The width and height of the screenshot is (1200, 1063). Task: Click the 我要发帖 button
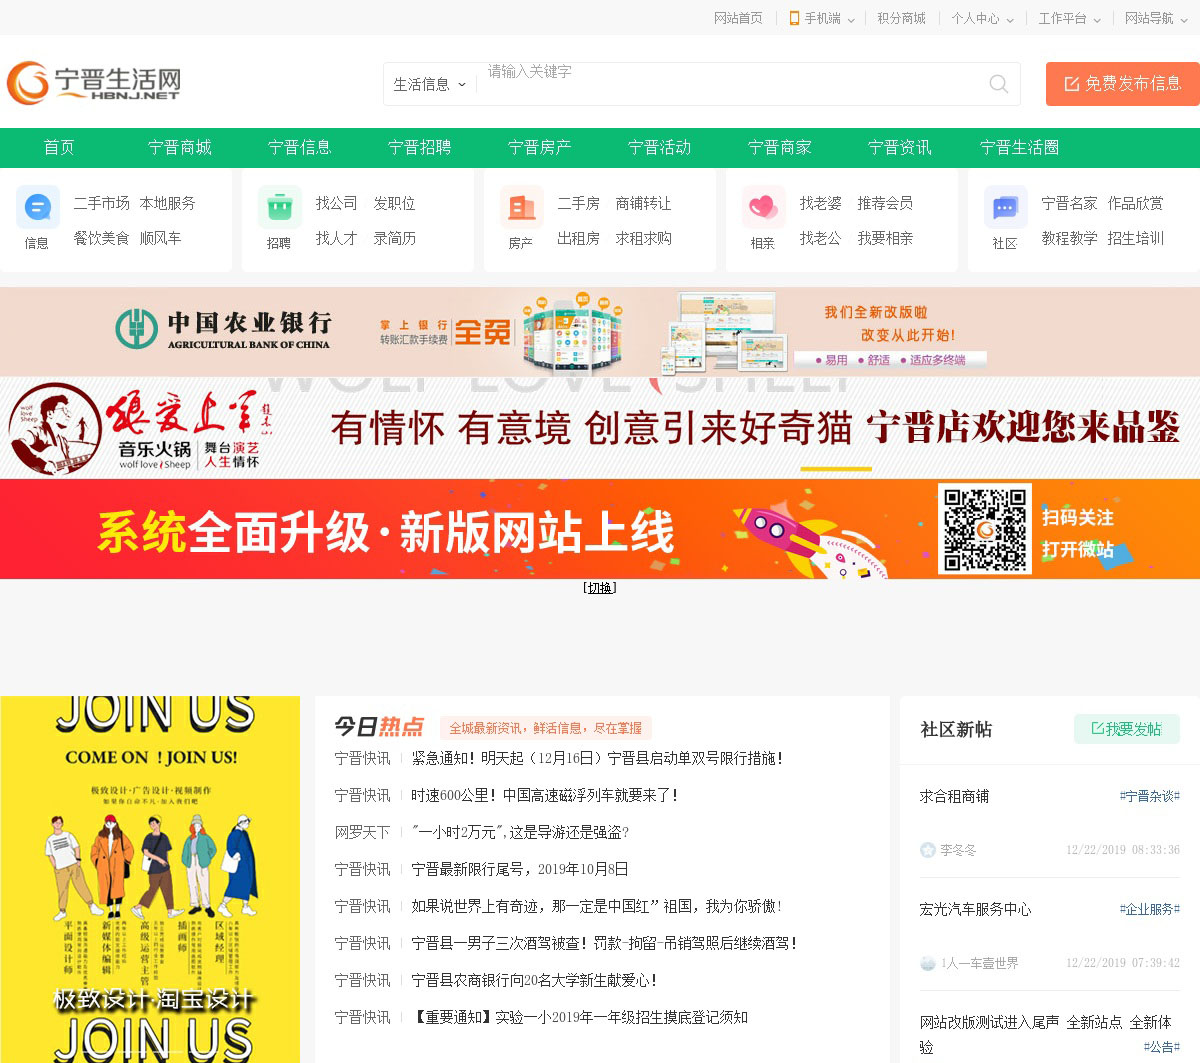1127,729
